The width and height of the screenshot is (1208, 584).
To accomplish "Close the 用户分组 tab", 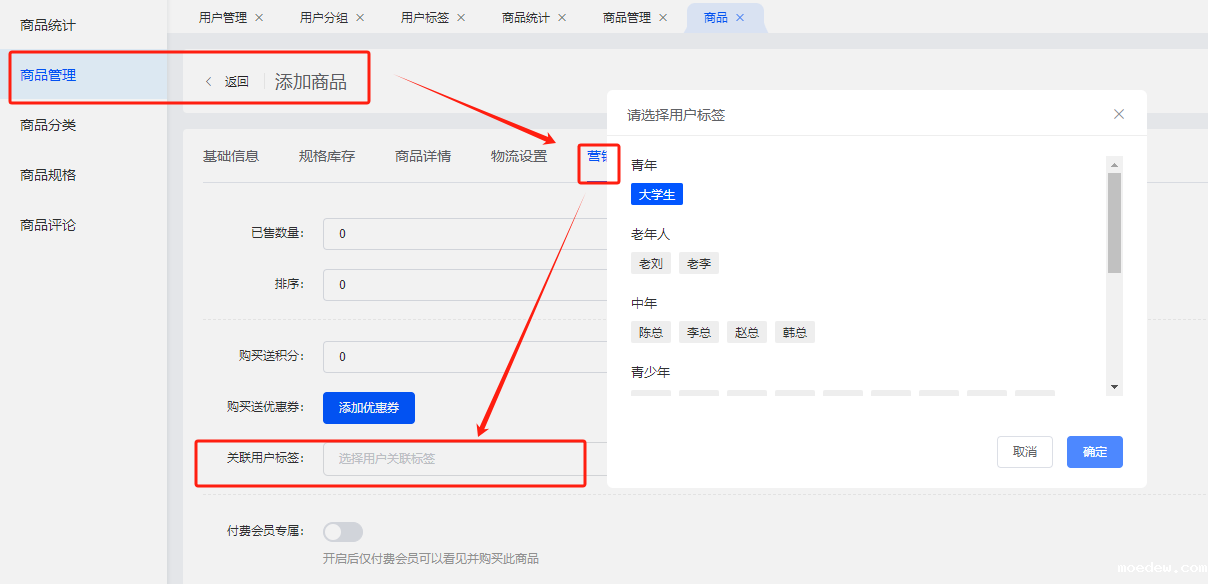I will (360, 18).
